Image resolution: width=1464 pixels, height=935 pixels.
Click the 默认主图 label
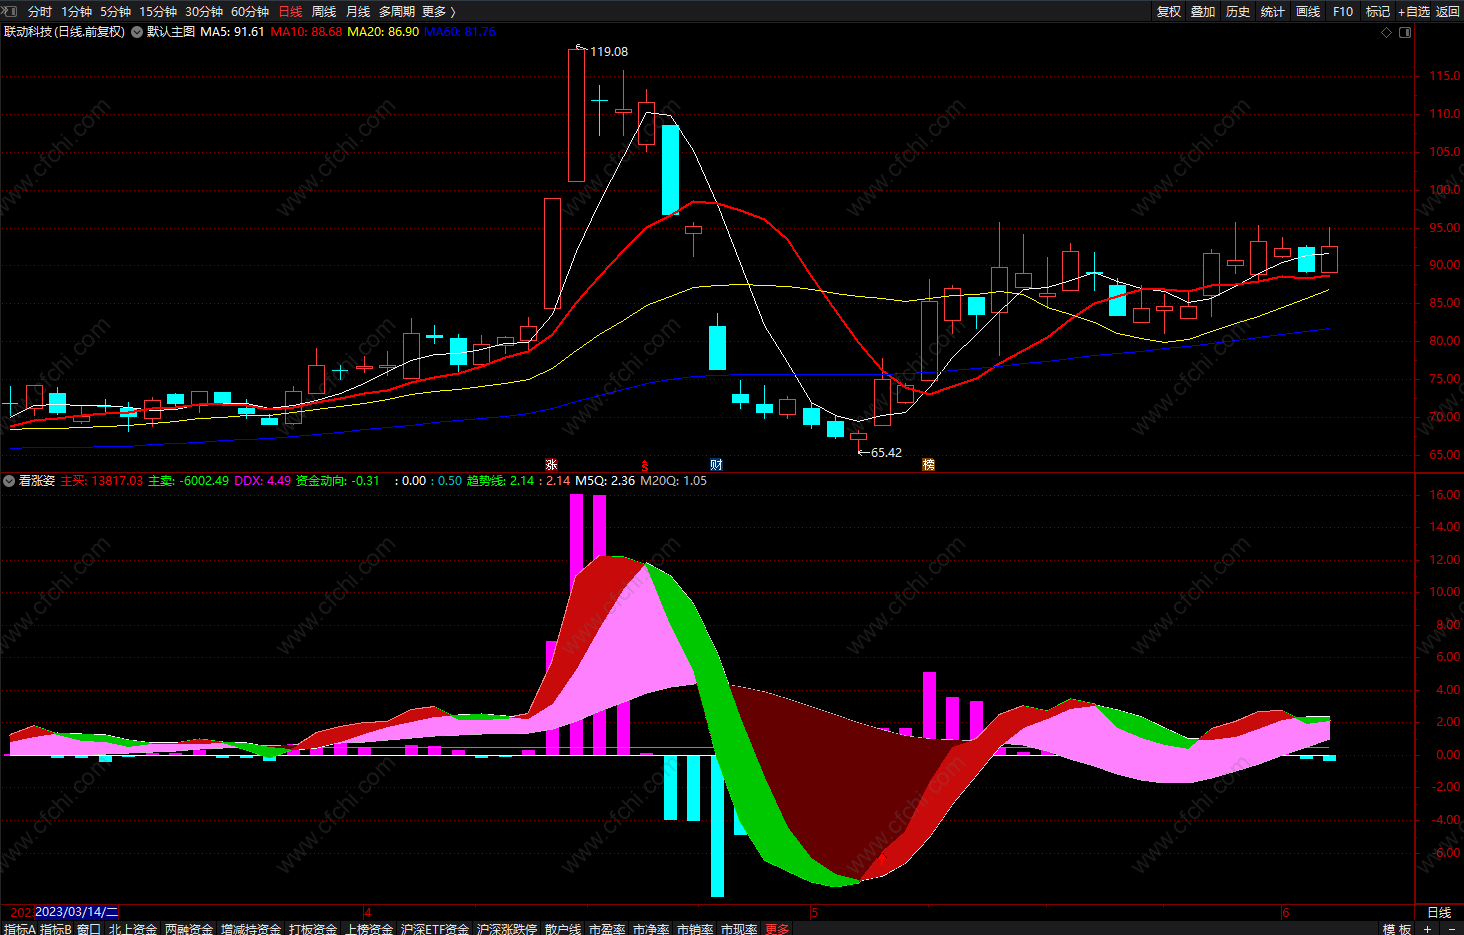171,32
